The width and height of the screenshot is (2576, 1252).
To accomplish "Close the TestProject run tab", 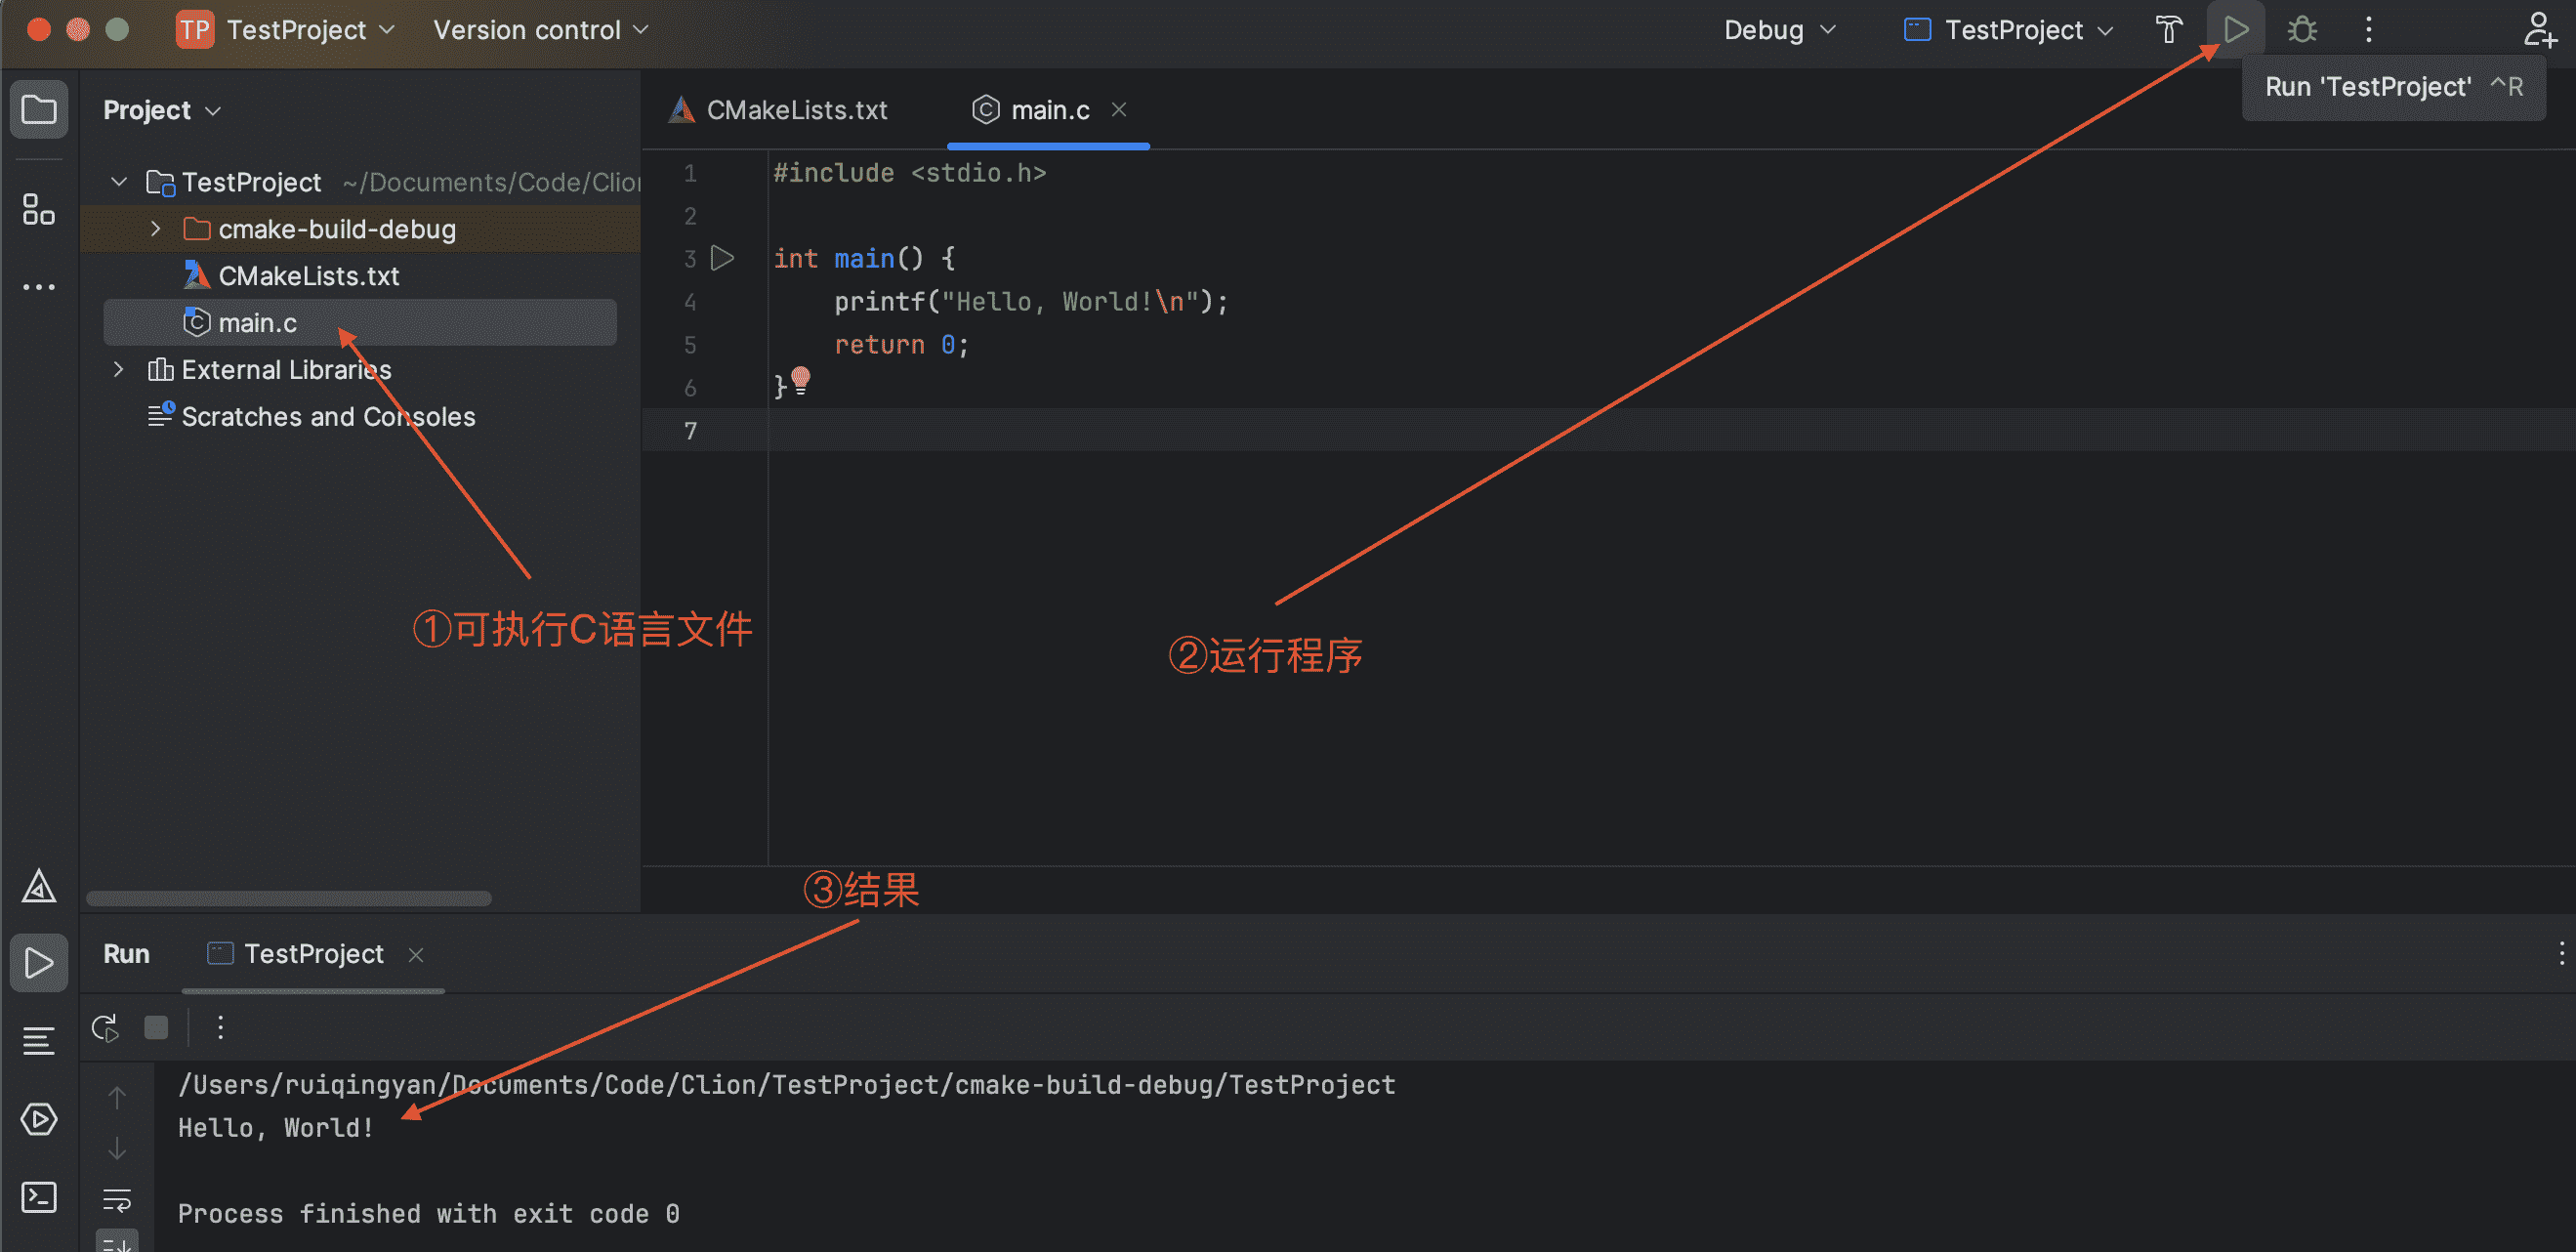I will 416,955.
